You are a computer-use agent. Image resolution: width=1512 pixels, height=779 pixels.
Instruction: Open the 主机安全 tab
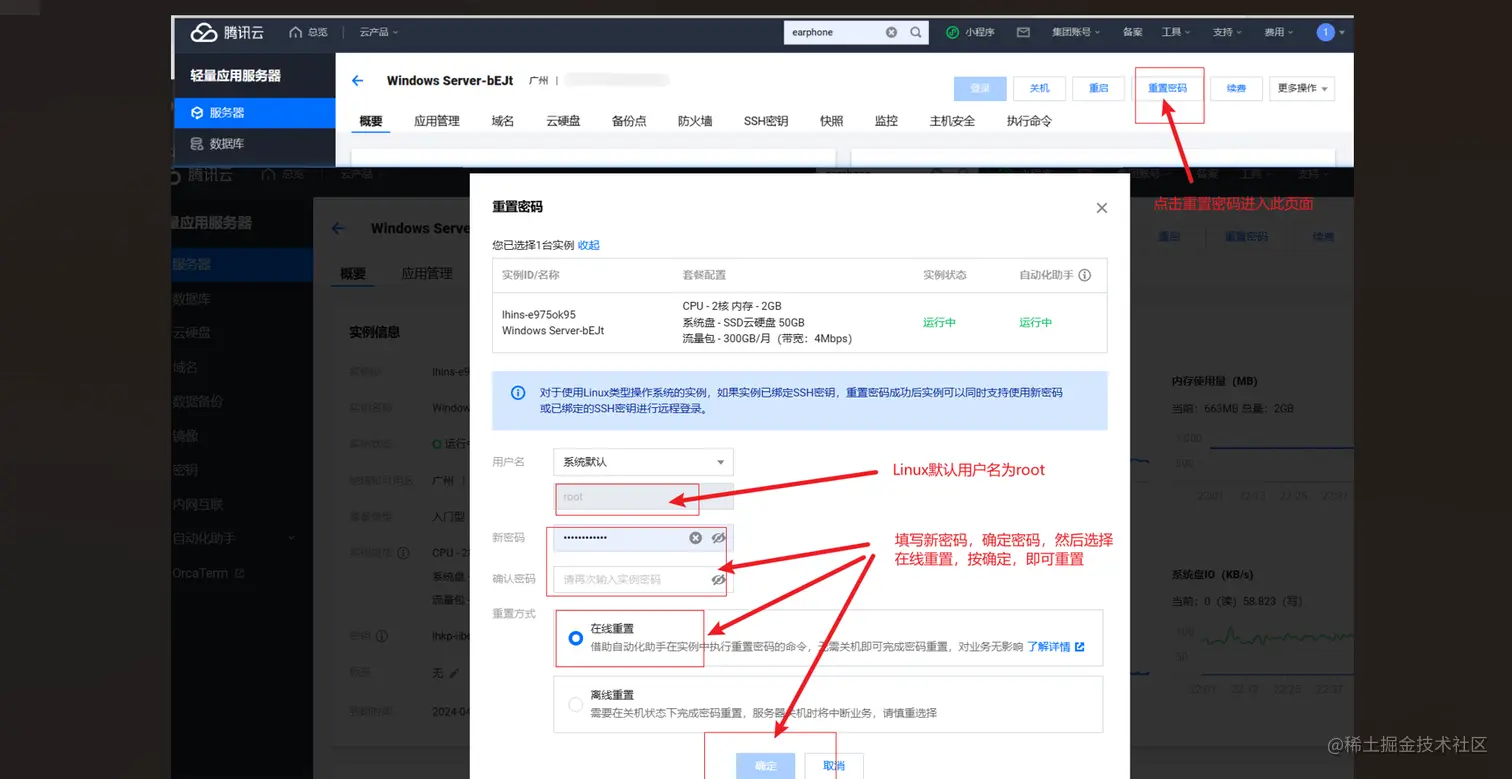pyautogui.click(x=952, y=121)
